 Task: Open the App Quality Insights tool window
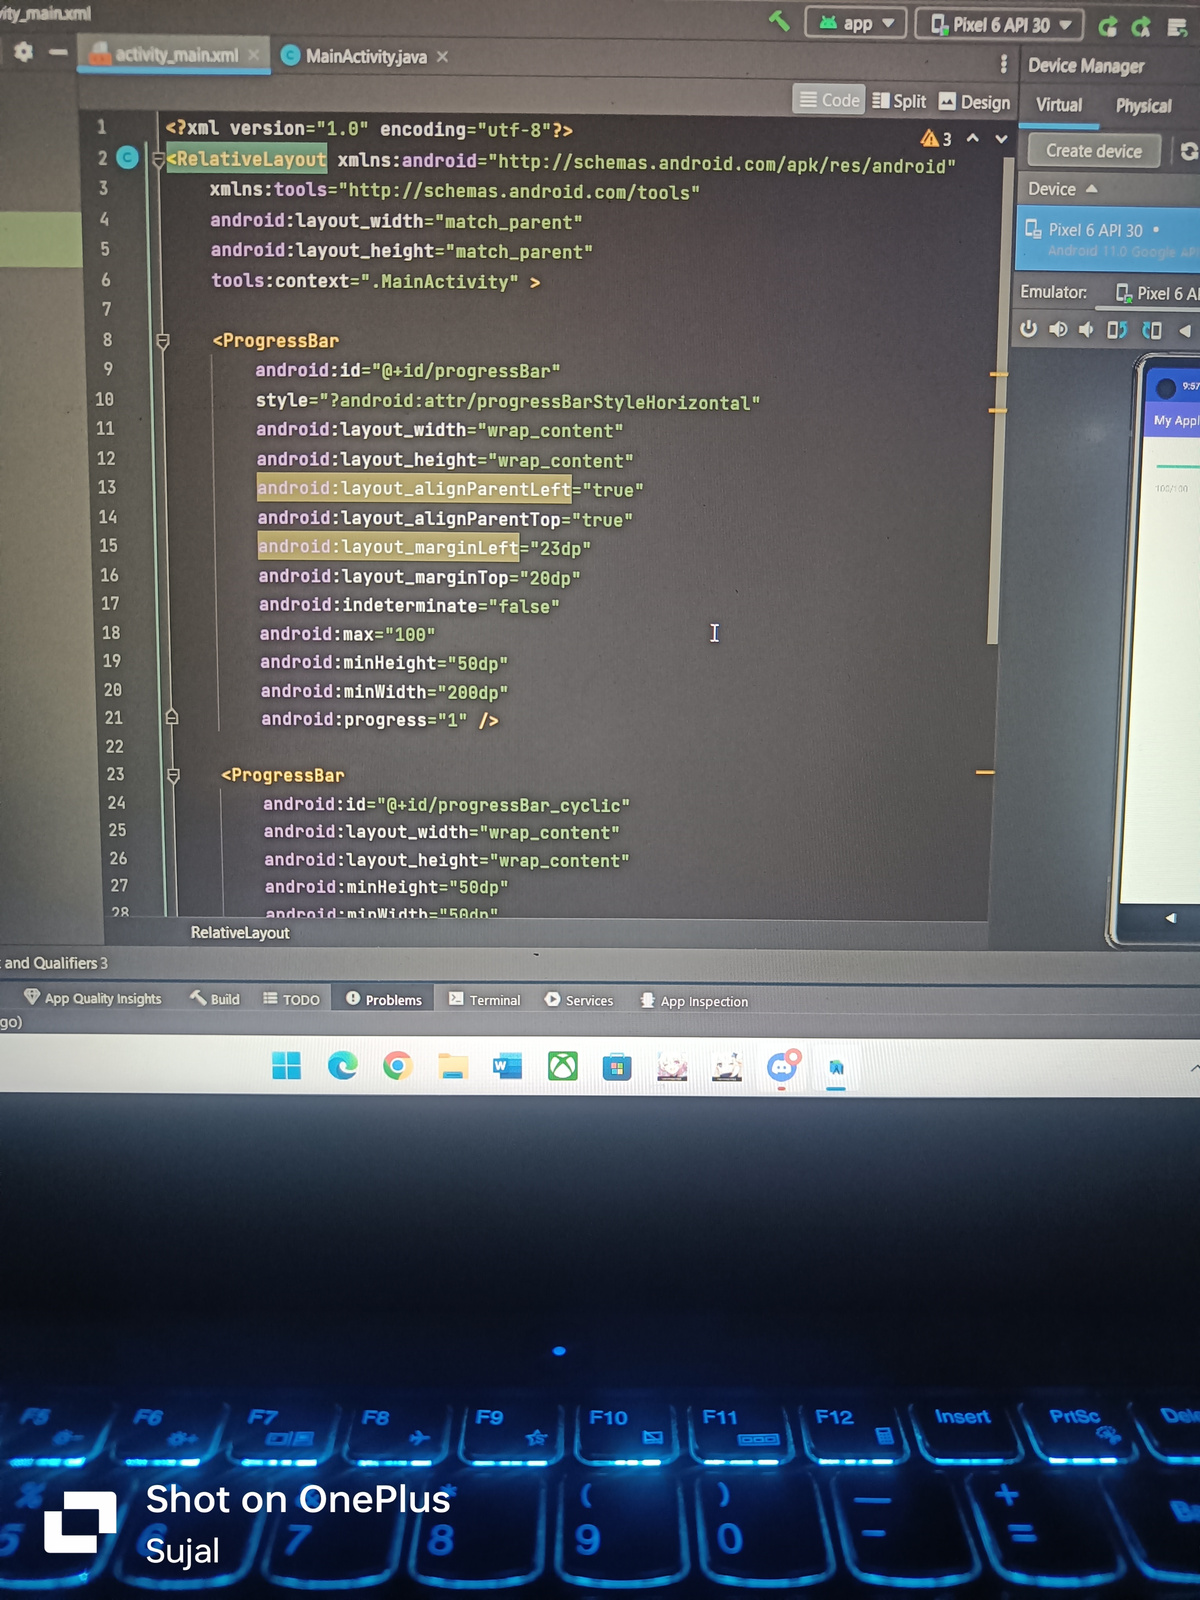pos(93,998)
